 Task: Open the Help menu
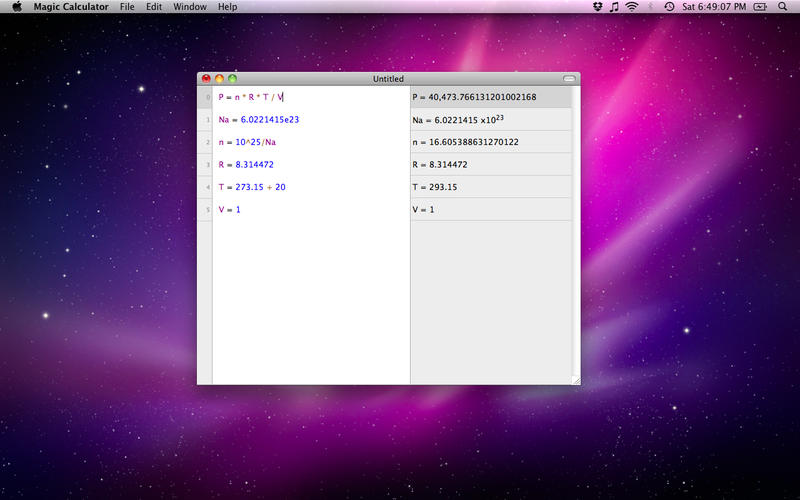pyautogui.click(x=227, y=7)
